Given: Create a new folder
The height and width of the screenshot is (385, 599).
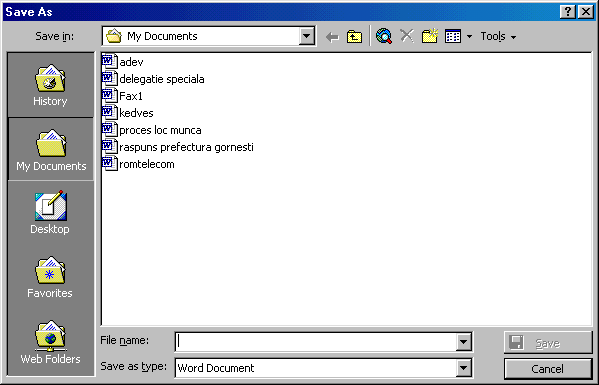Looking at the screenshot, I should coord(430,36).
